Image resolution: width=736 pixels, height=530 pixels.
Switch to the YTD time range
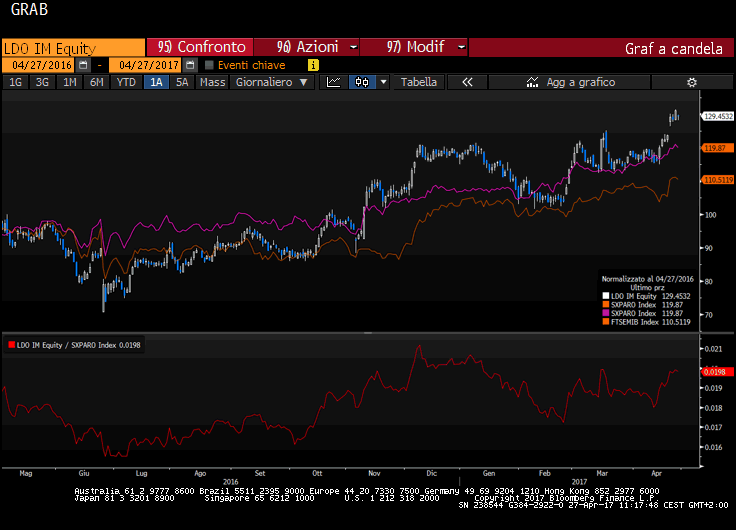pyautogui.click(x=126, y=82)
